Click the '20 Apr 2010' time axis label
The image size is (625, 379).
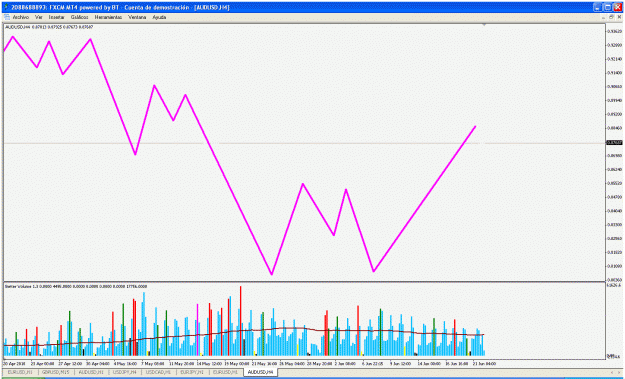(14, 364)
